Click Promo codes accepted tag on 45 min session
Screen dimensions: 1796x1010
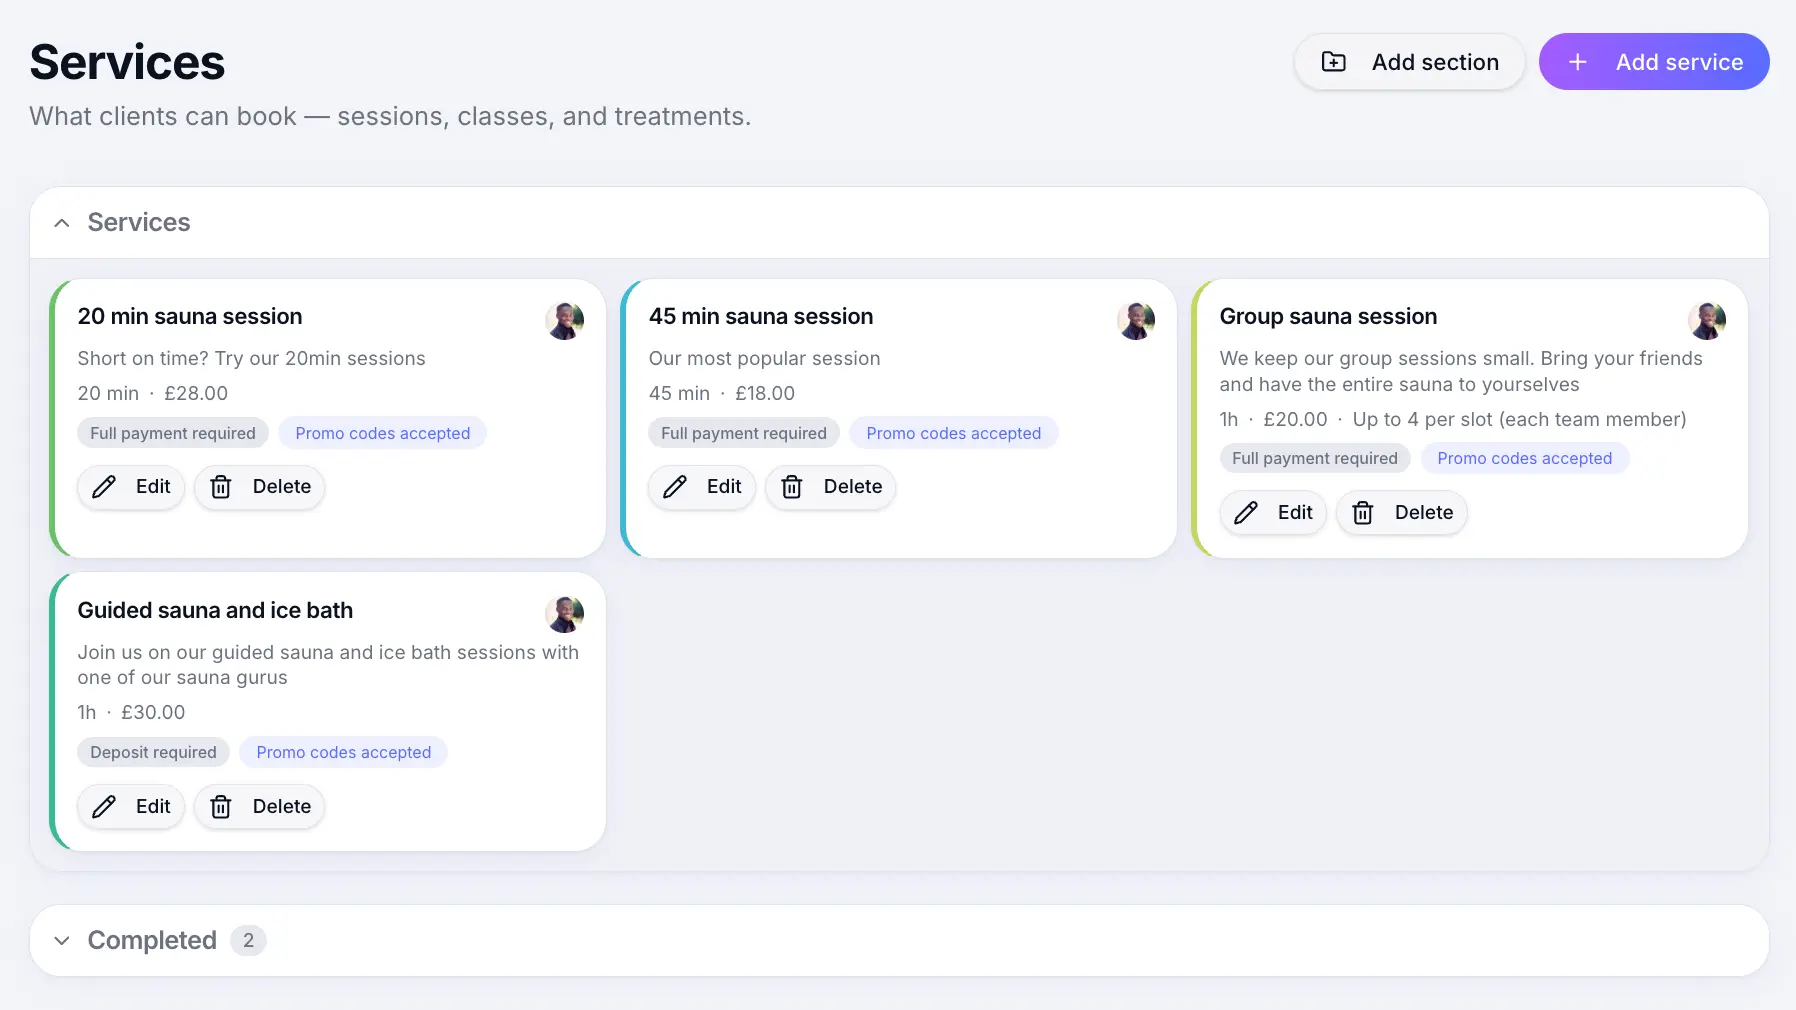pyautogui.click(x=954, y=433)
